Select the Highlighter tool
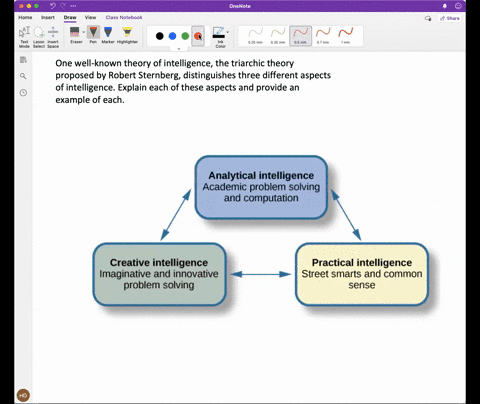This screenshot has width=480, height=404. pos(127,35)
